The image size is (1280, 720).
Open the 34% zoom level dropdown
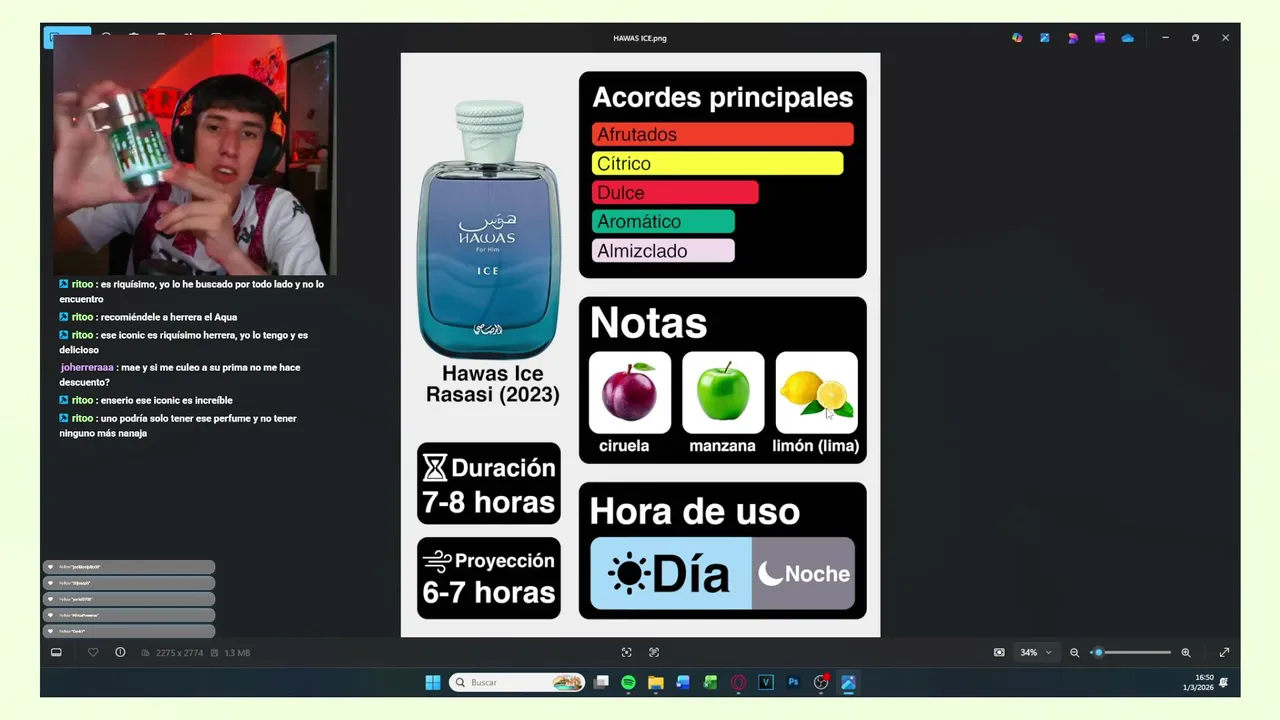click(x=1036, y=652)
